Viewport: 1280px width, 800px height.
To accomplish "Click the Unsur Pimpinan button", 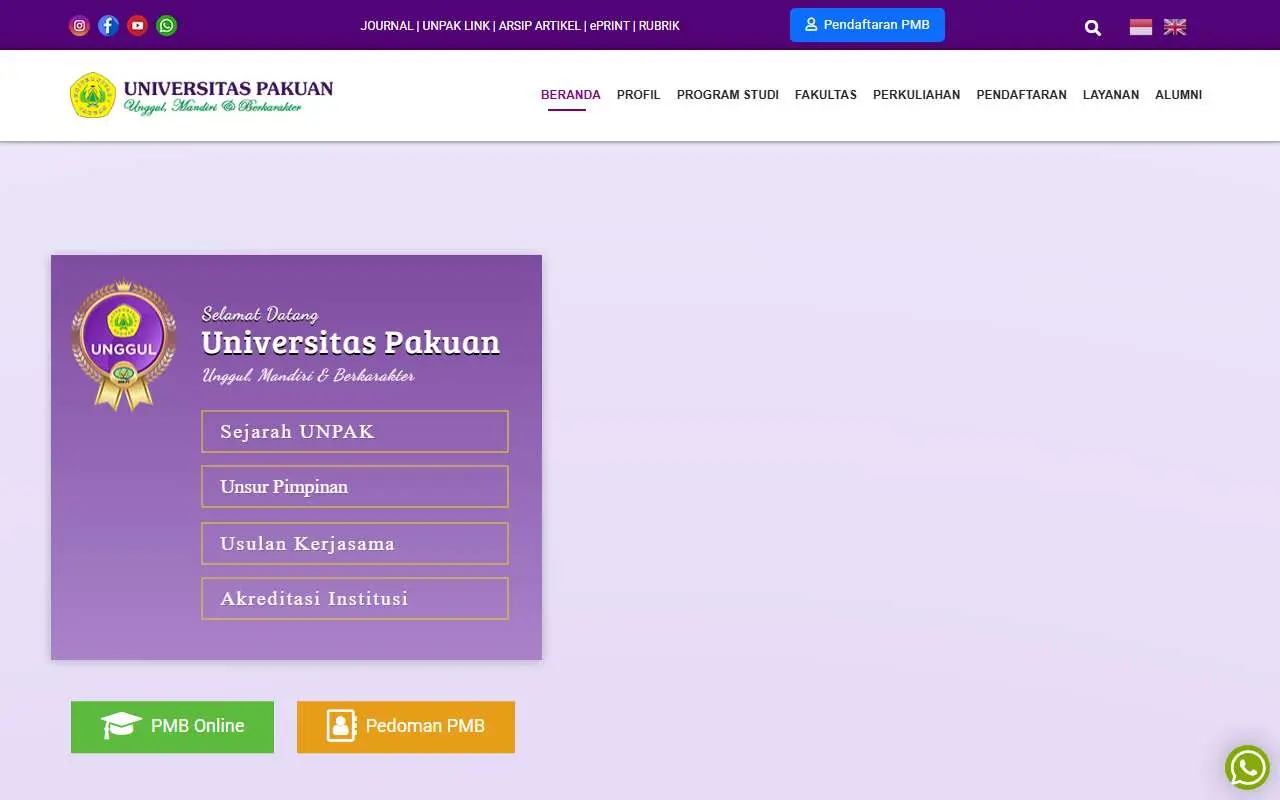I will (x=355, y=487).
